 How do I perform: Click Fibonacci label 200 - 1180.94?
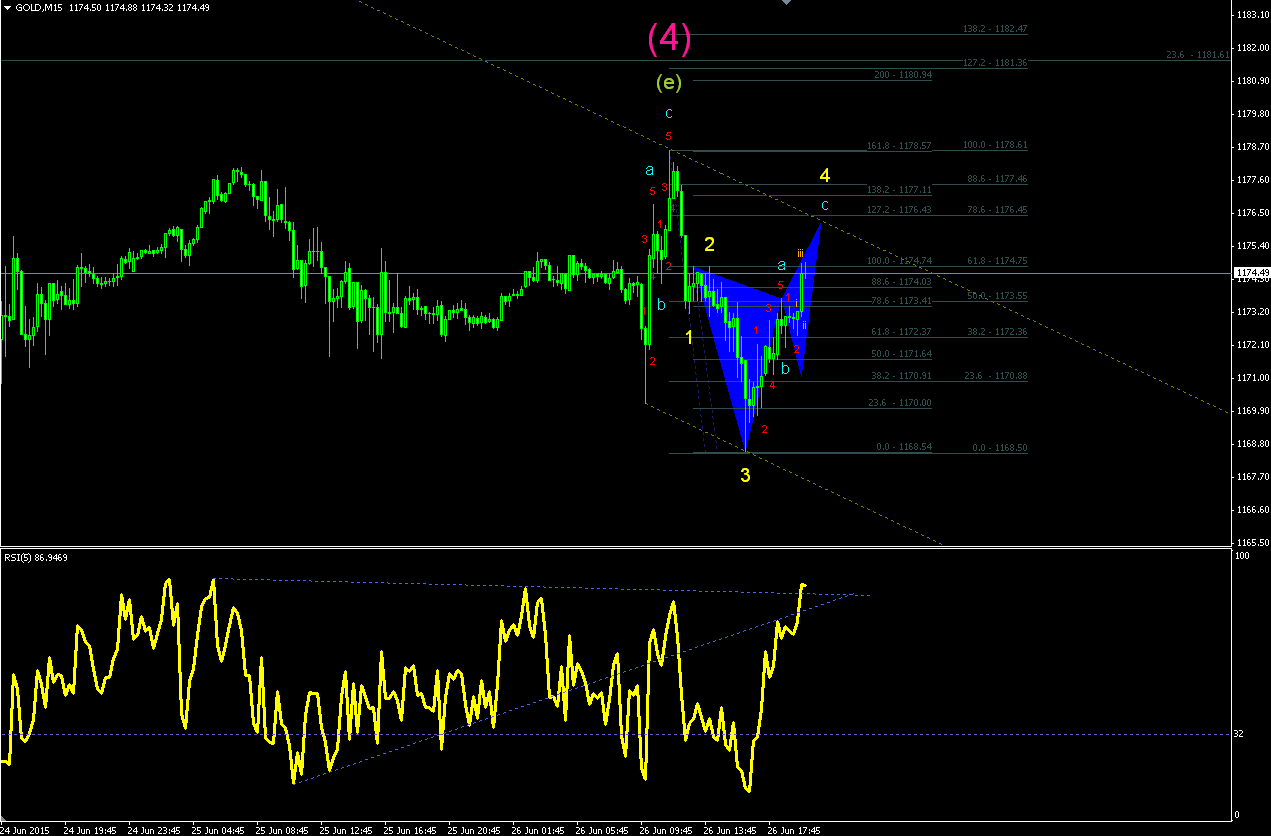pos(903,75)
